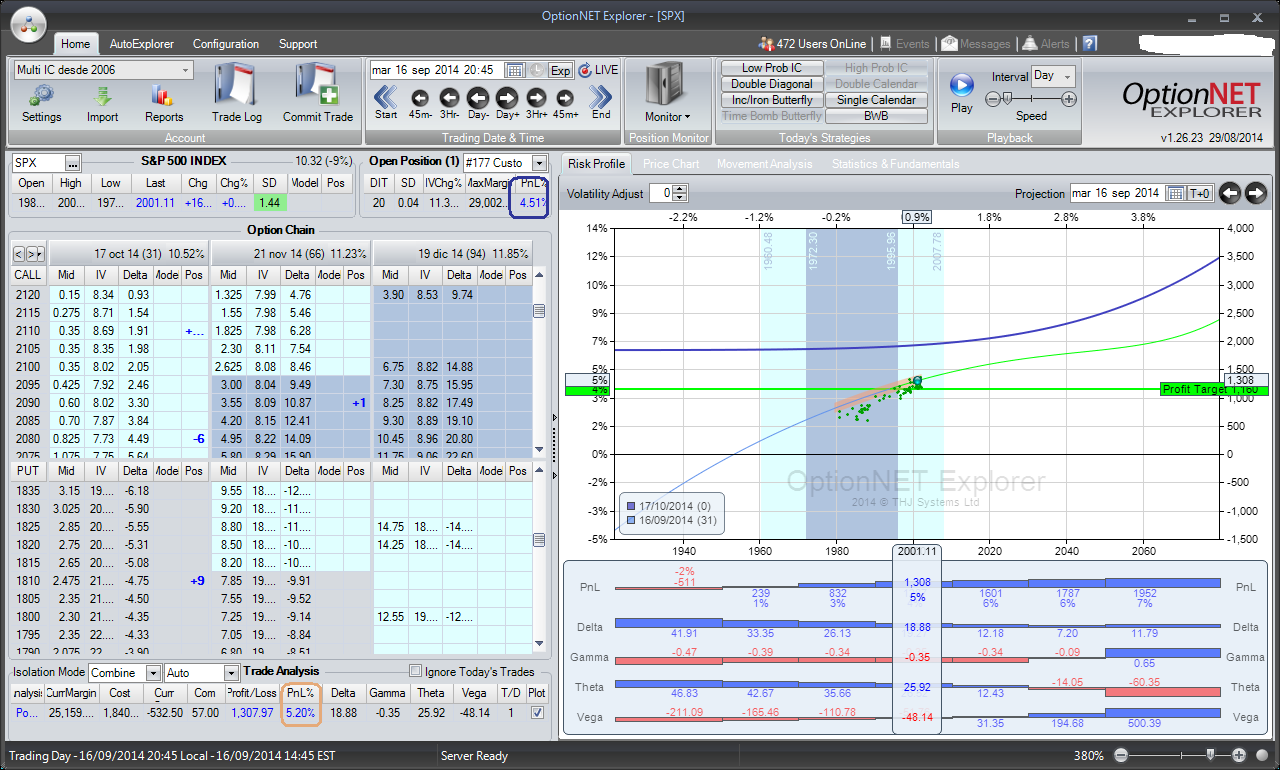
Task: Enable Ignore Today's Trades checkbox
Action: [415, 672]
